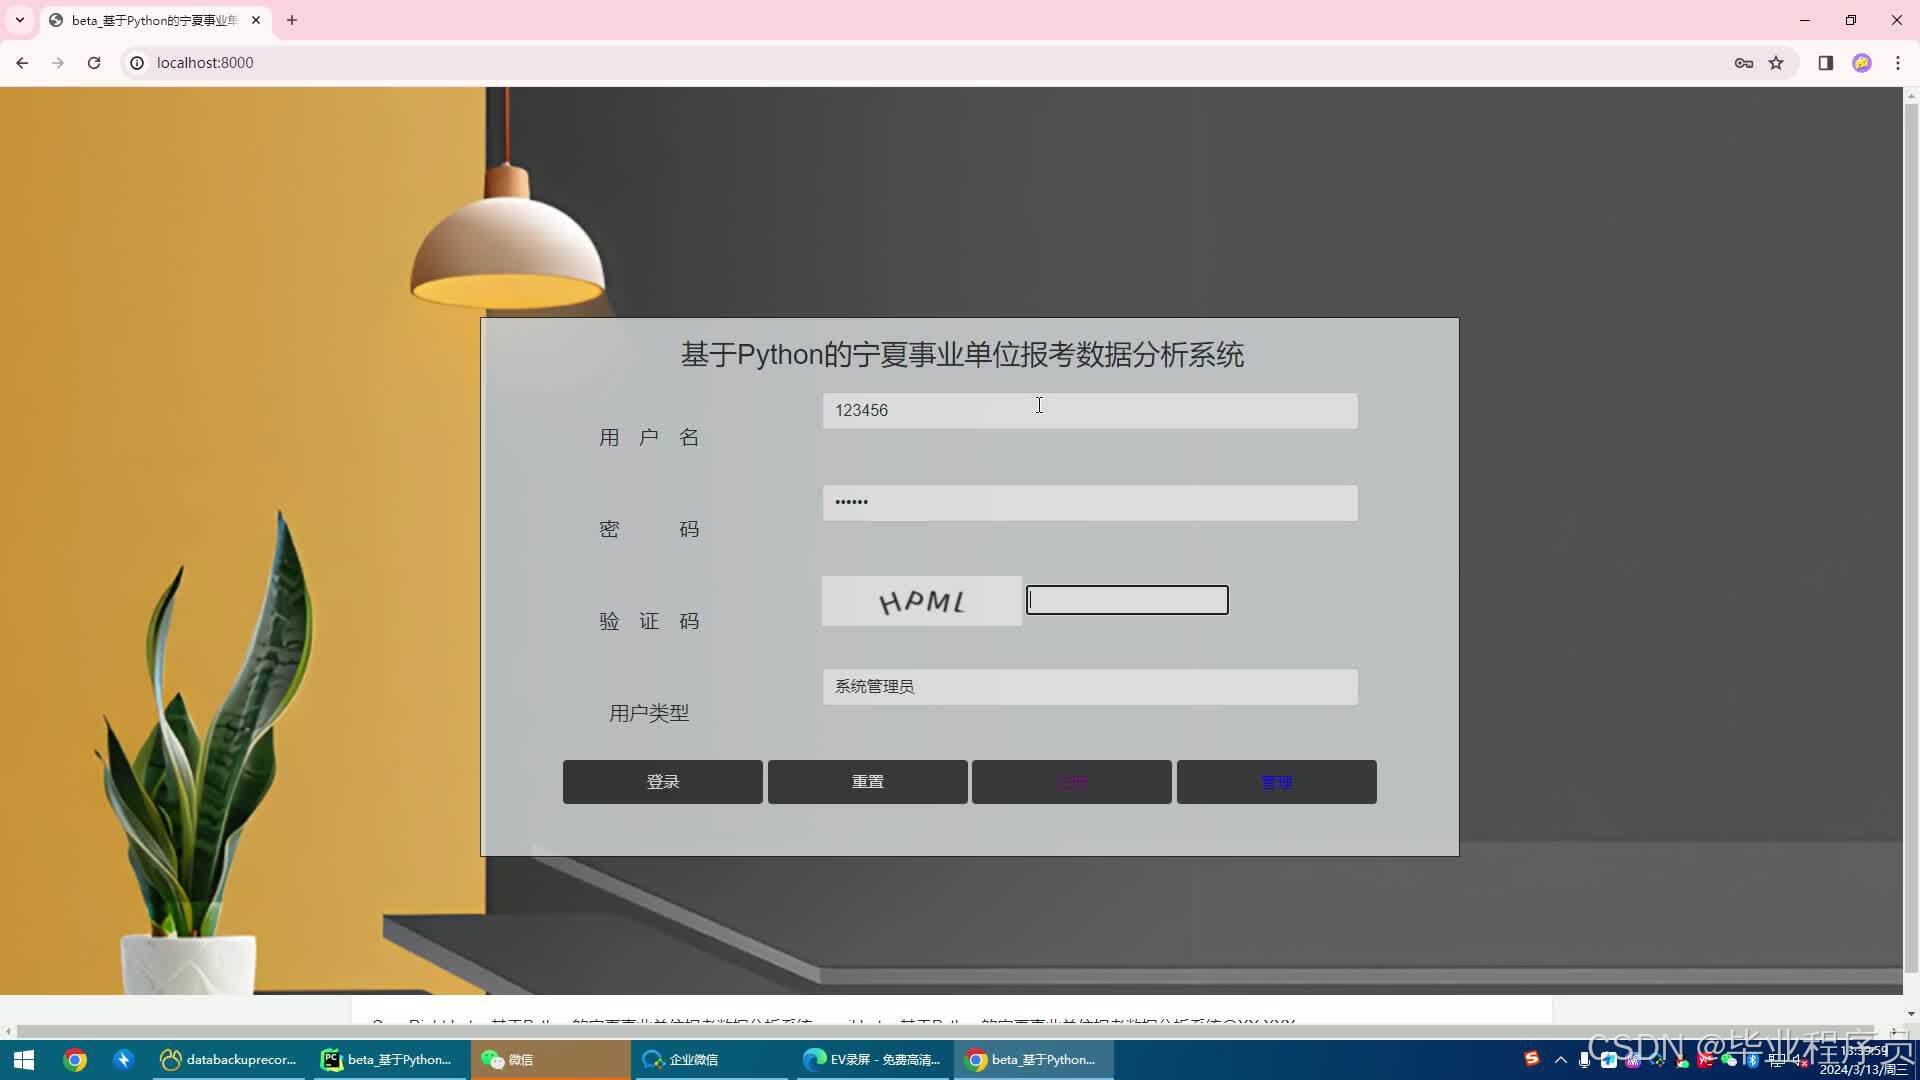View site information icon in address bar
Viewport: 1920px width, 1080px height.
[x=137, y=62]
